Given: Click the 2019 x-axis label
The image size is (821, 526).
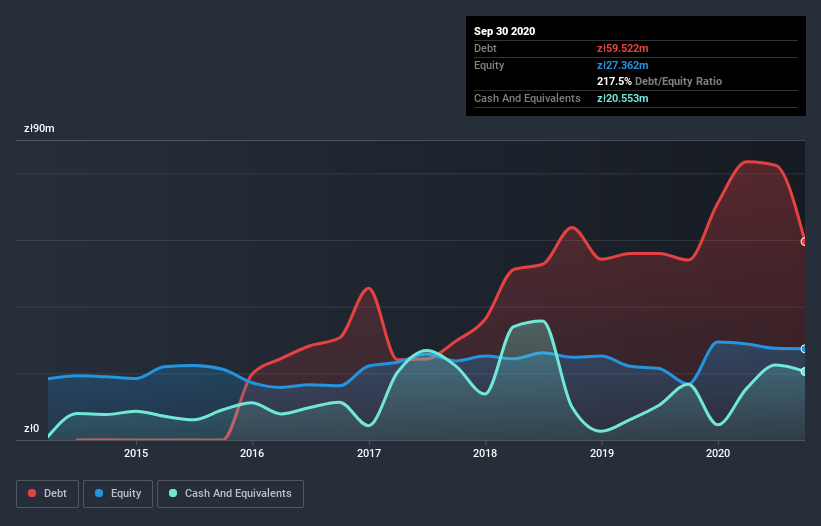Looking at the screenshot, I should click(602, 453).
